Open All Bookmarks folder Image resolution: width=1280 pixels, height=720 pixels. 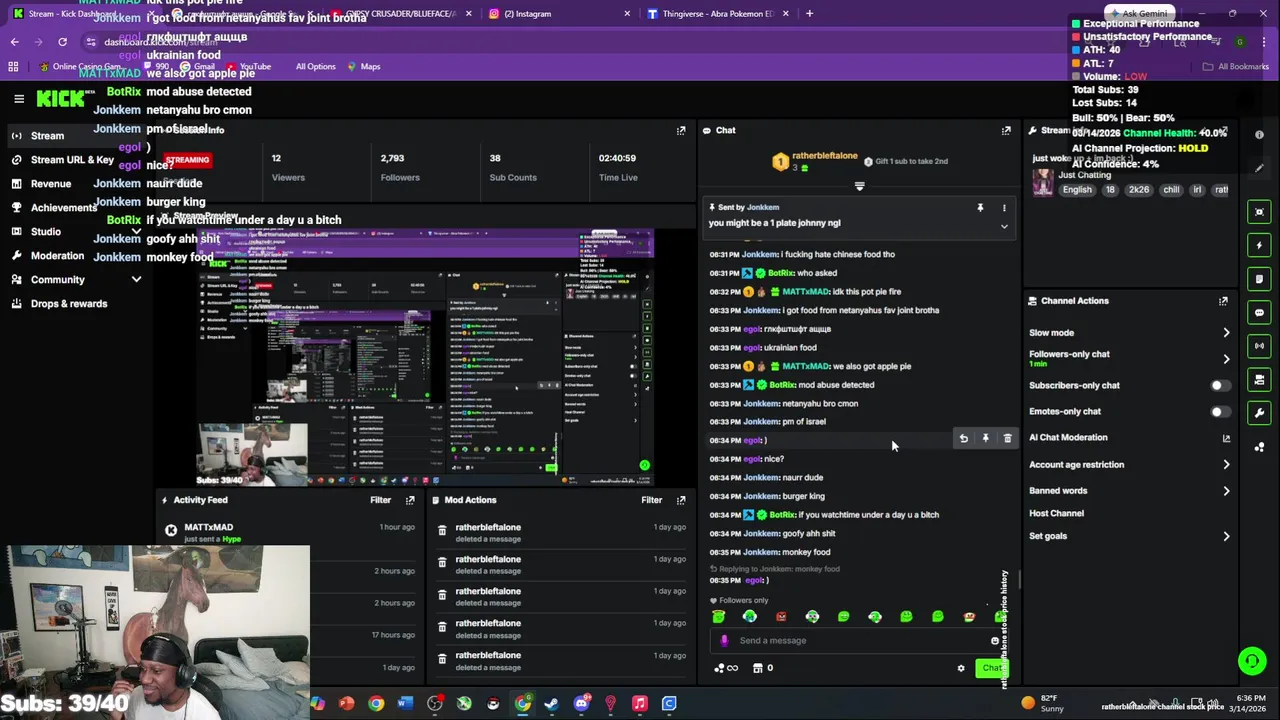coord(1235,67)
